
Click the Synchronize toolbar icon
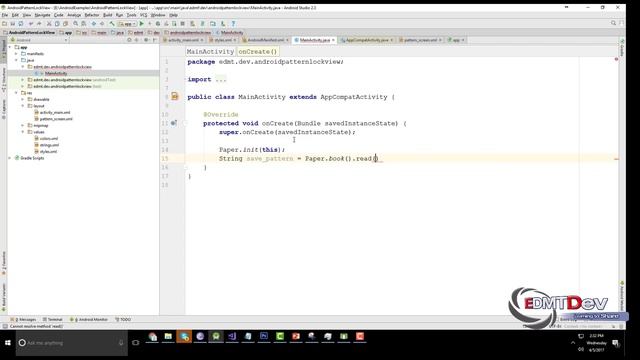[x=21, y=24]
